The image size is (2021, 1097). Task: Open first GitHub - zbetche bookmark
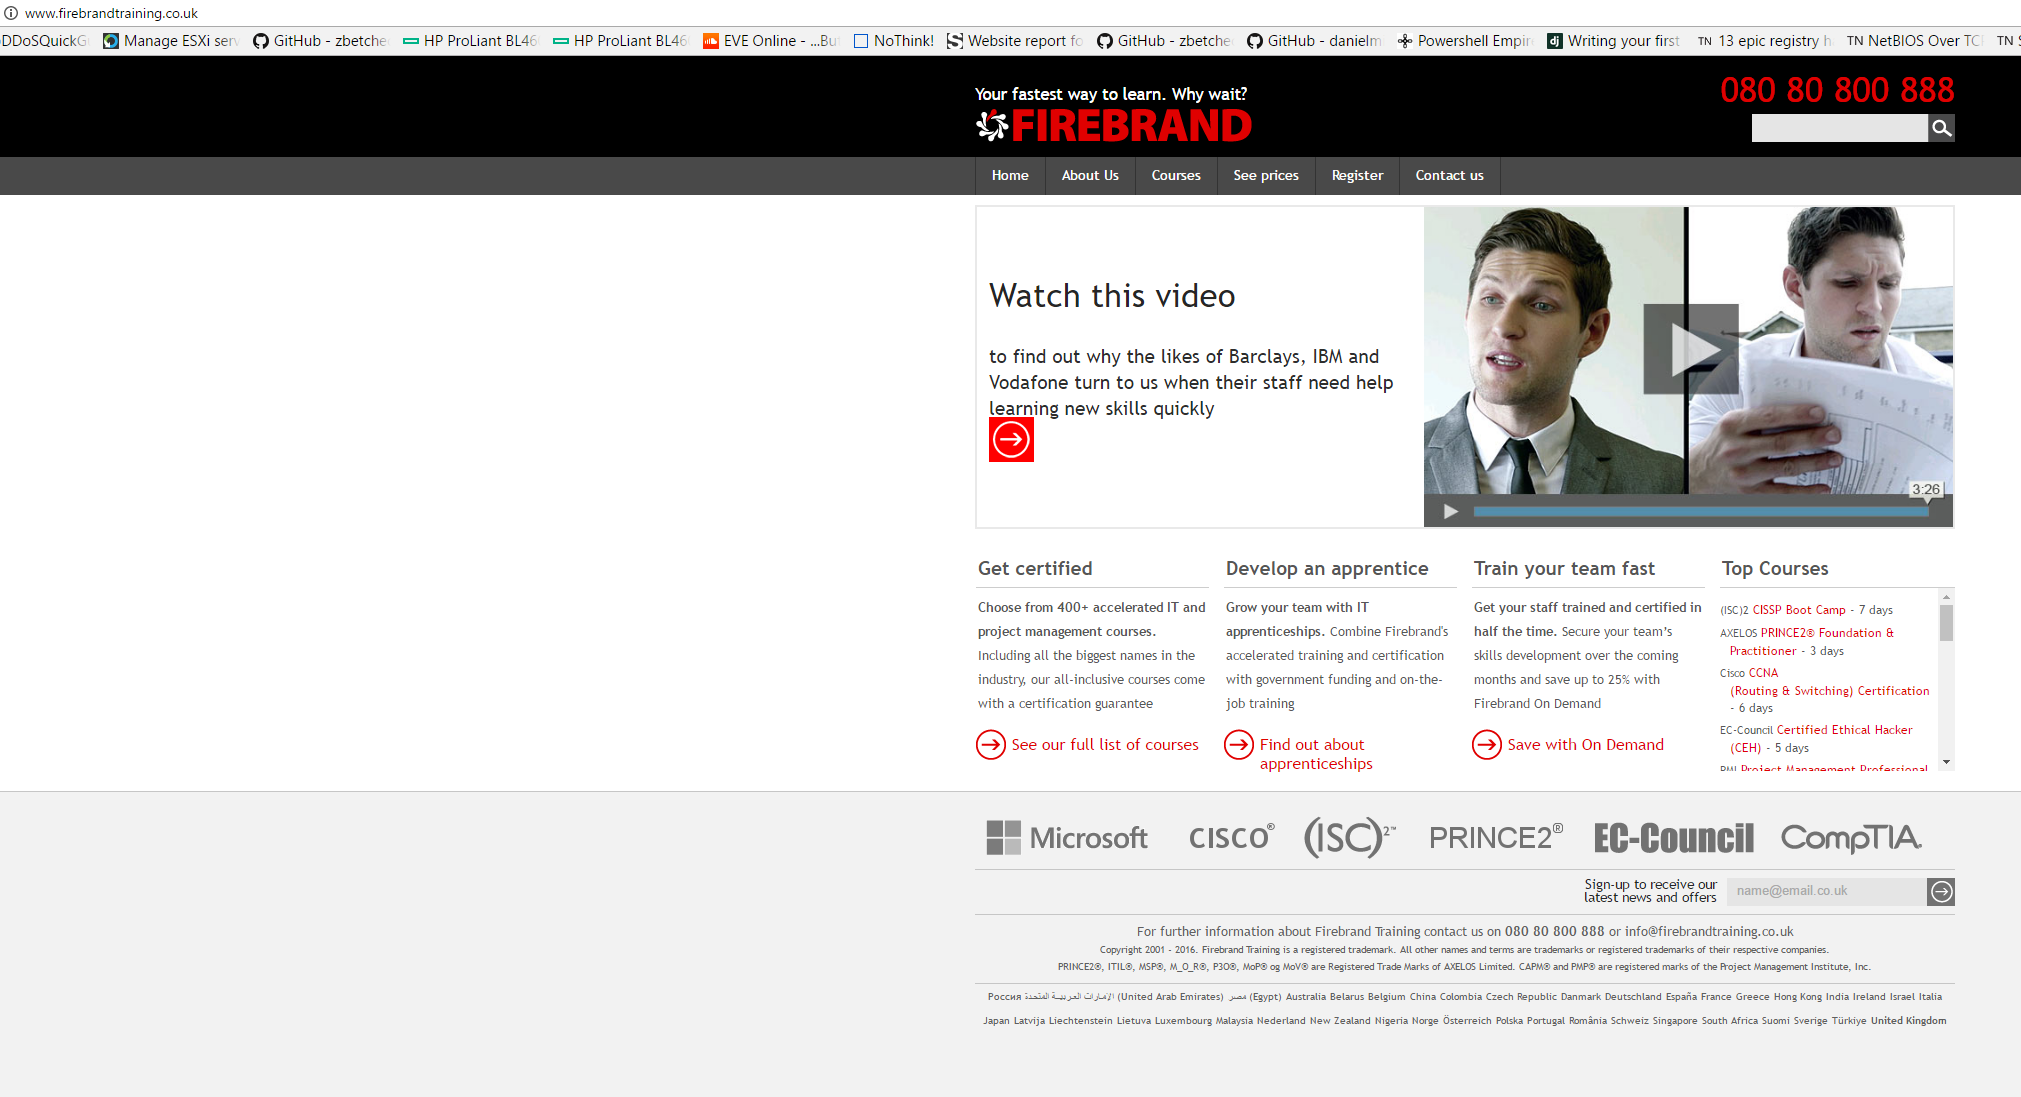pos(320,41)
